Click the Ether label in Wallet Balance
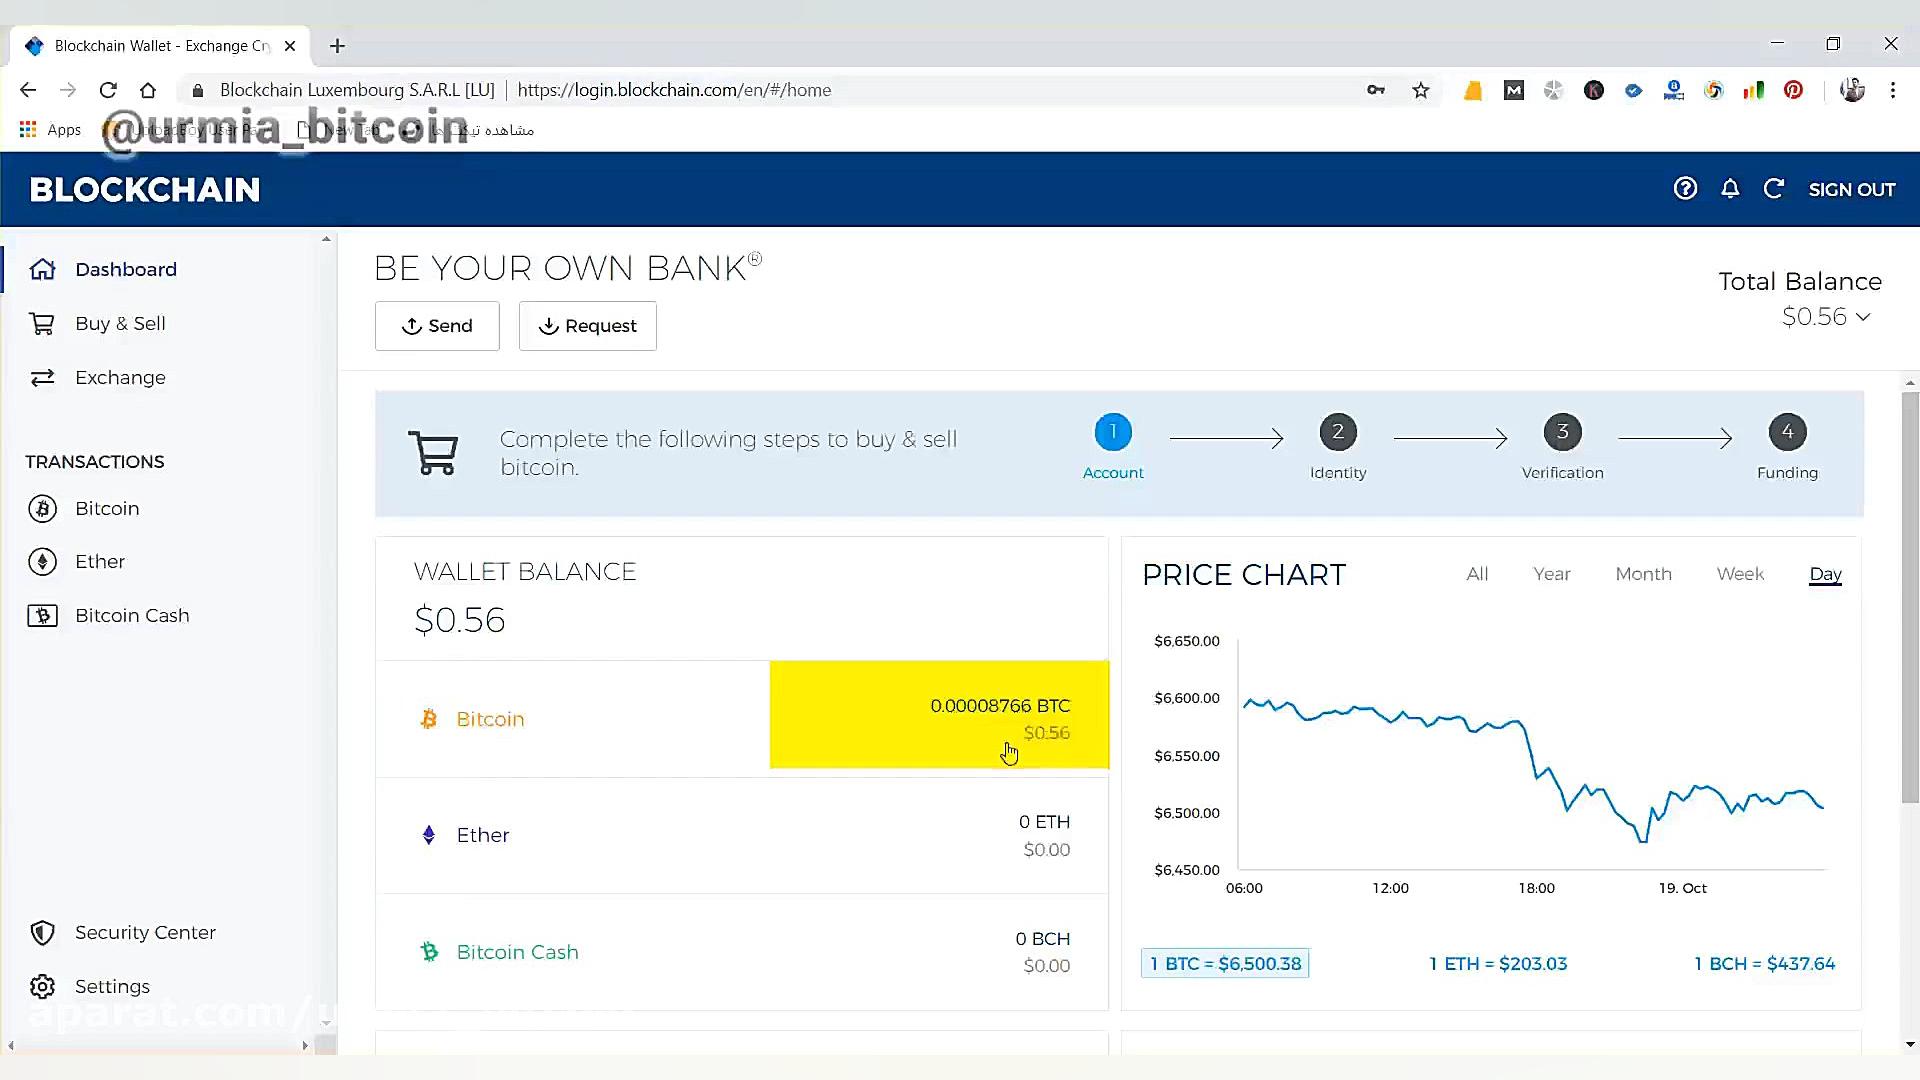Image resolution: width=1920 pixels, height=1080 pixels. tap(483, 835)
